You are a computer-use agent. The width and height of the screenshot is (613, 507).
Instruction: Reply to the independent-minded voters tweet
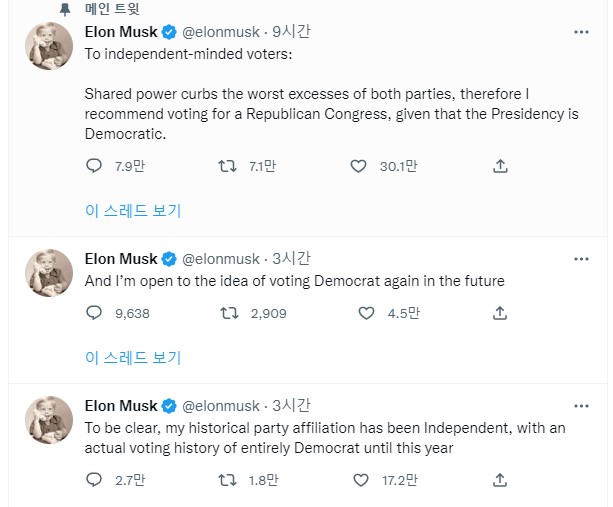tap(95, 166)
